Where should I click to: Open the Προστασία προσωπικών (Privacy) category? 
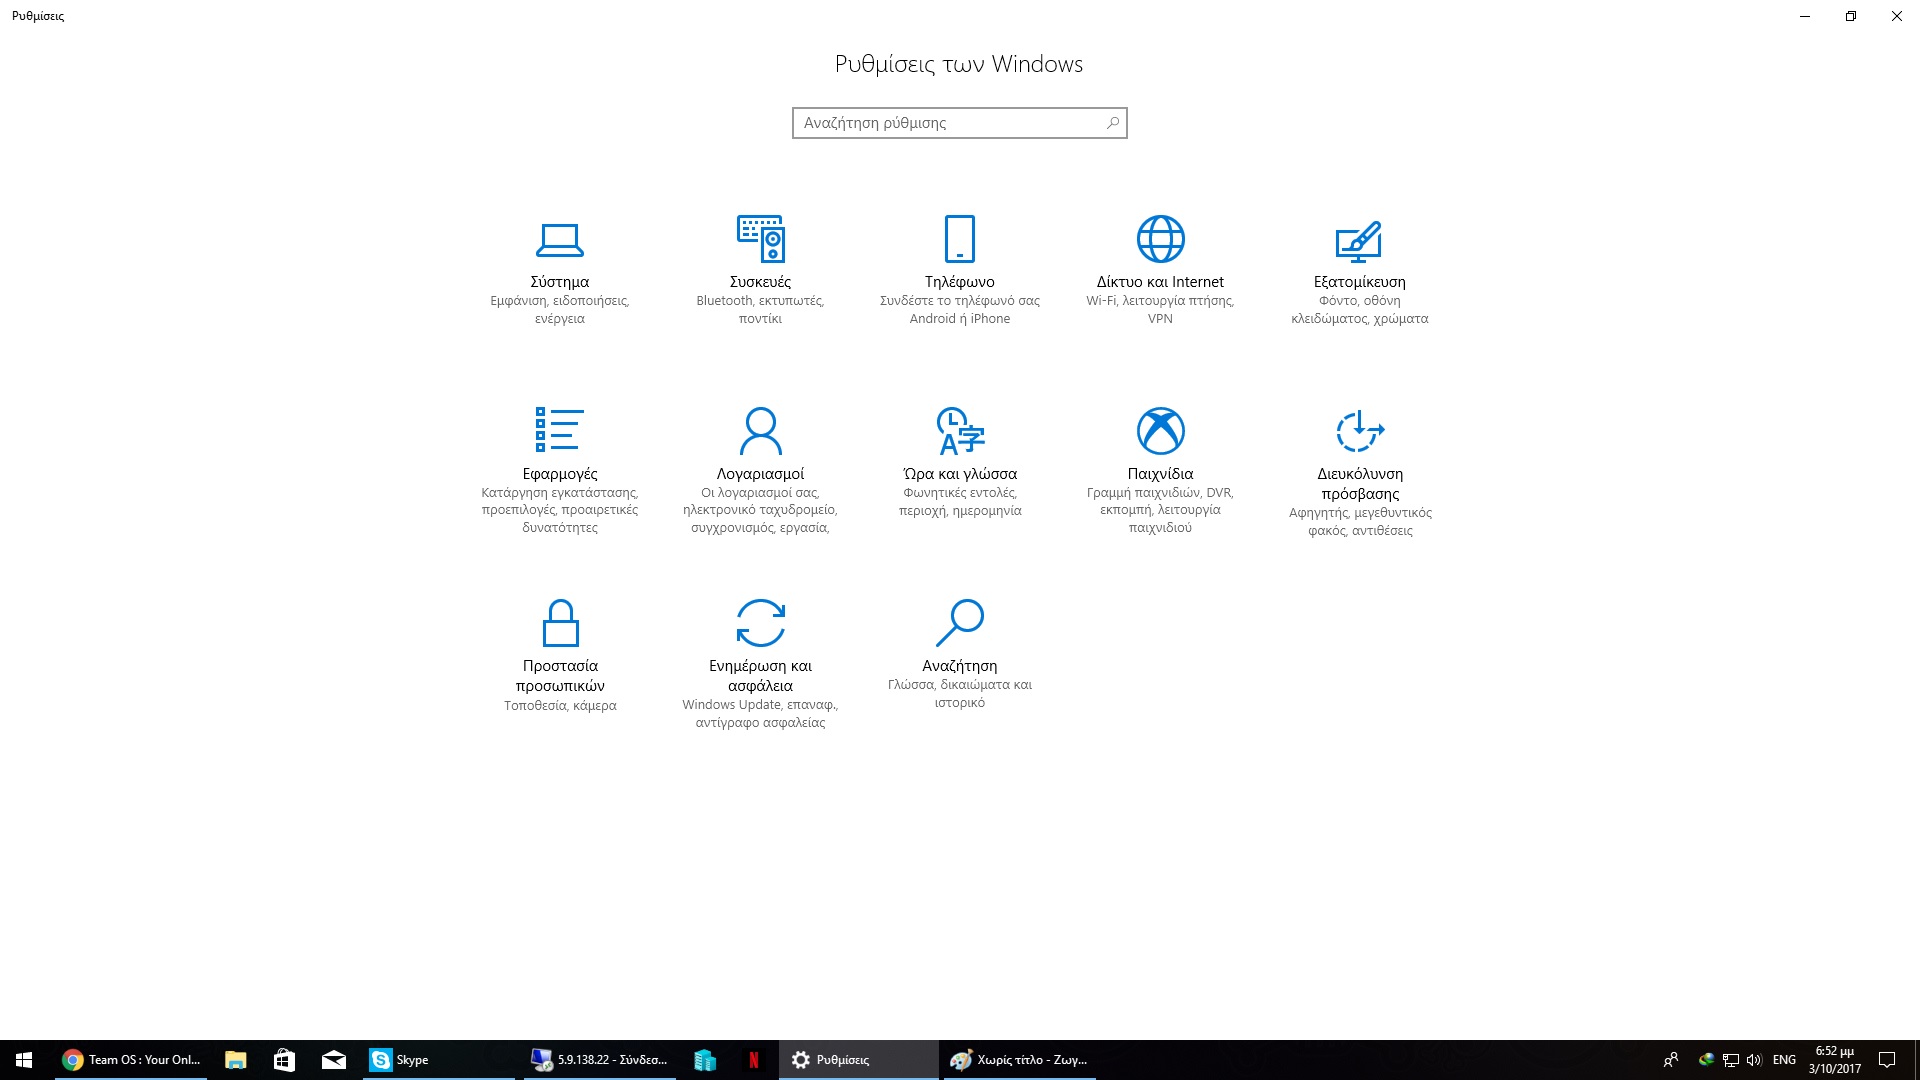tap(560, 656)
